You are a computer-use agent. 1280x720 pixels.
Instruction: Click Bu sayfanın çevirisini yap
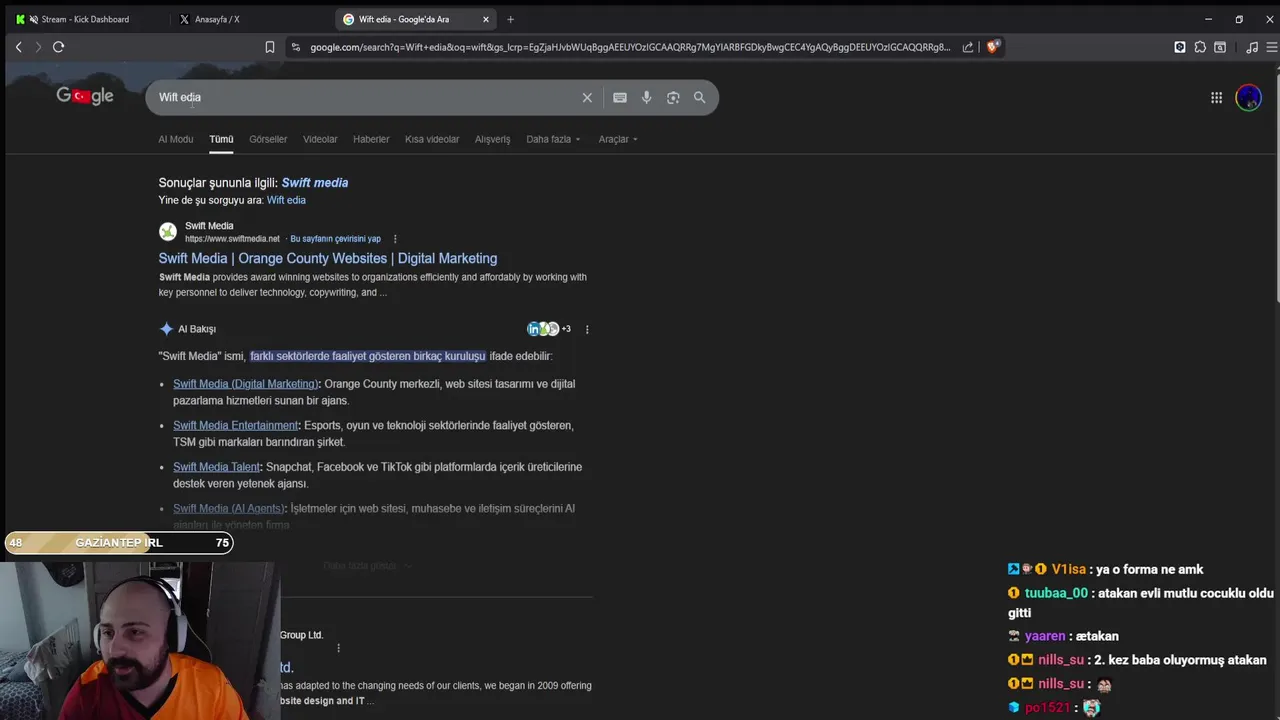point(335,239)
